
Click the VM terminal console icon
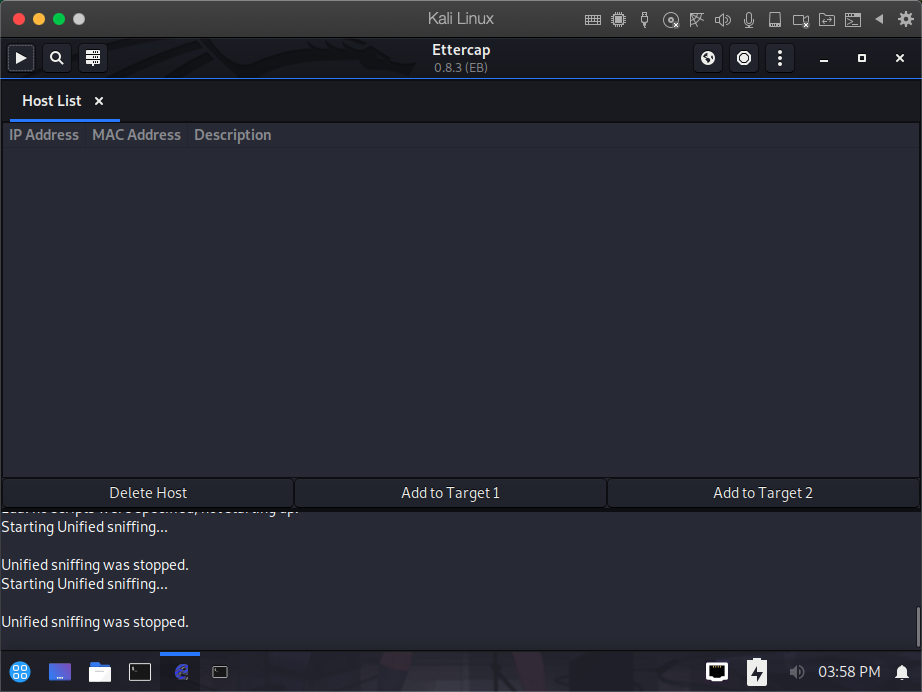[853, 19]
